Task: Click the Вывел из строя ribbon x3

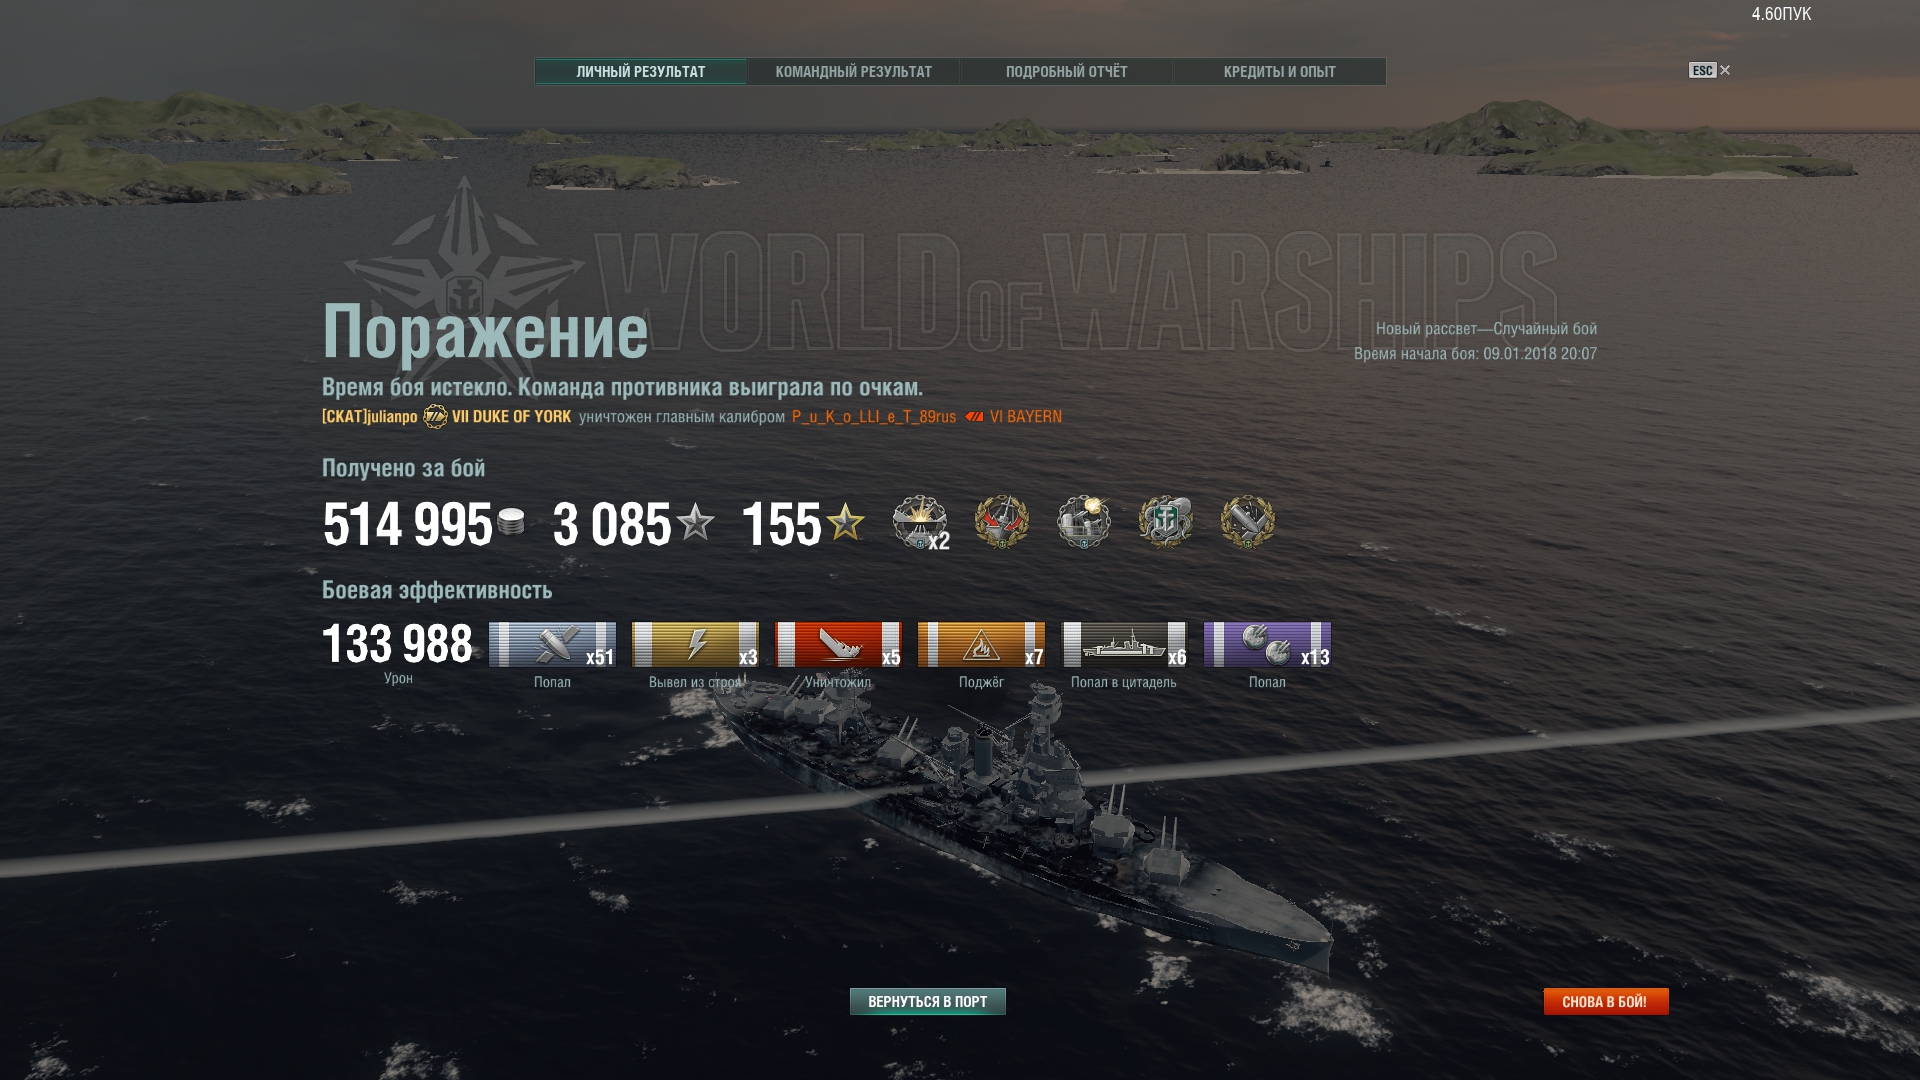Action: [x=695, y=644]
